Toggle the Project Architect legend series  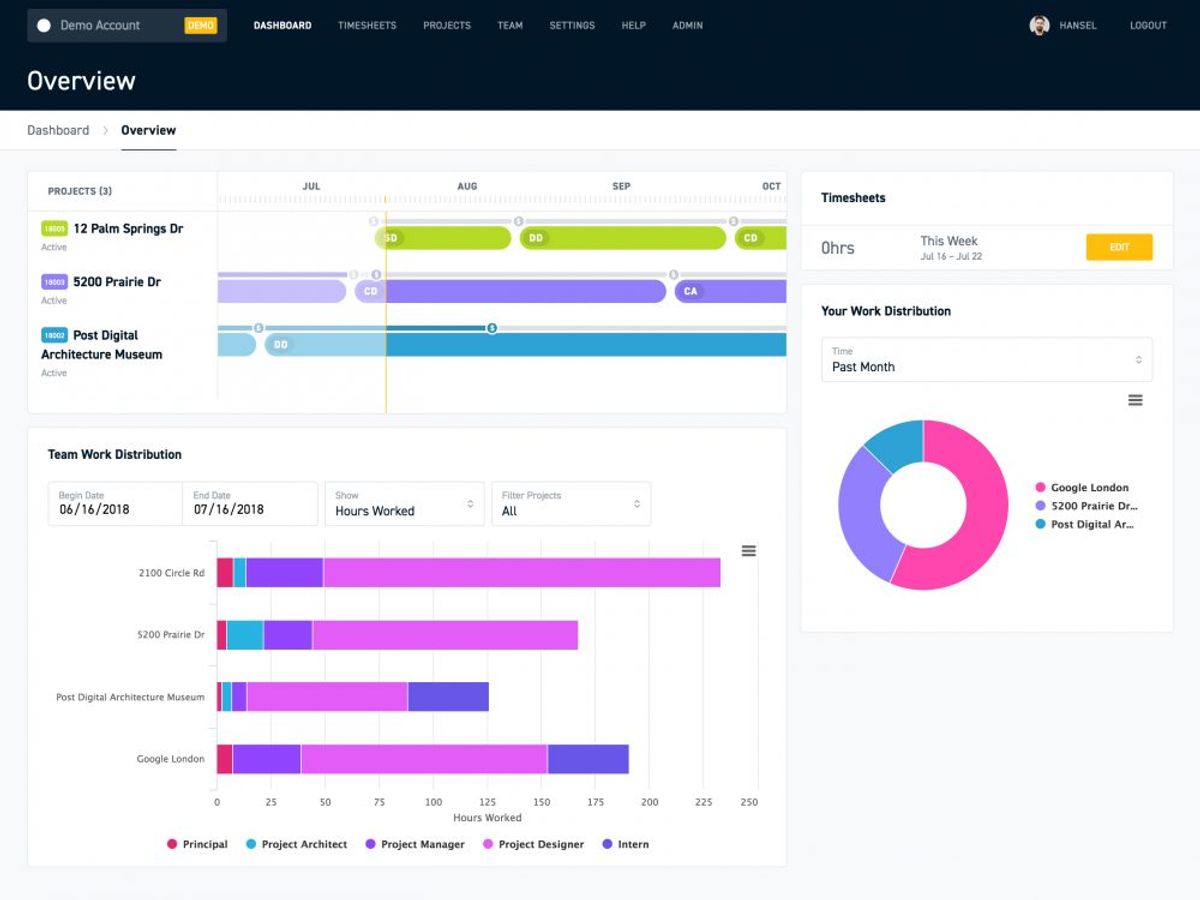tap(296, 844)
